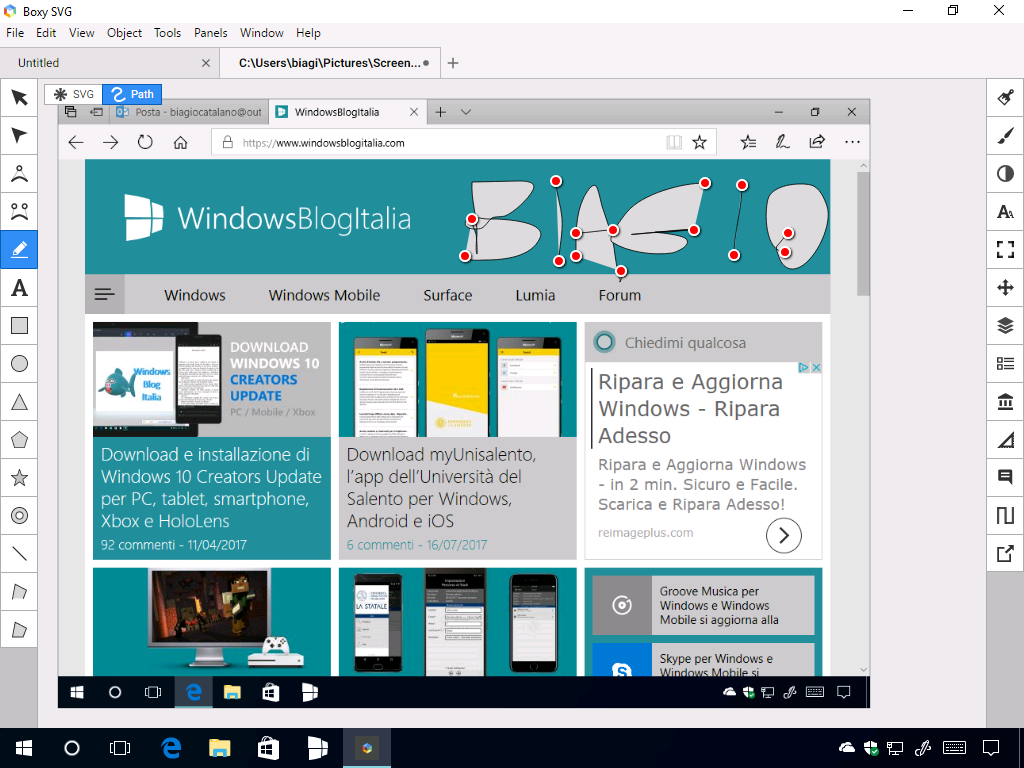The image size is (1024, 768).
Task: Click the Home icon in embedded Edge toolbar
Action: tap(180, 142)
